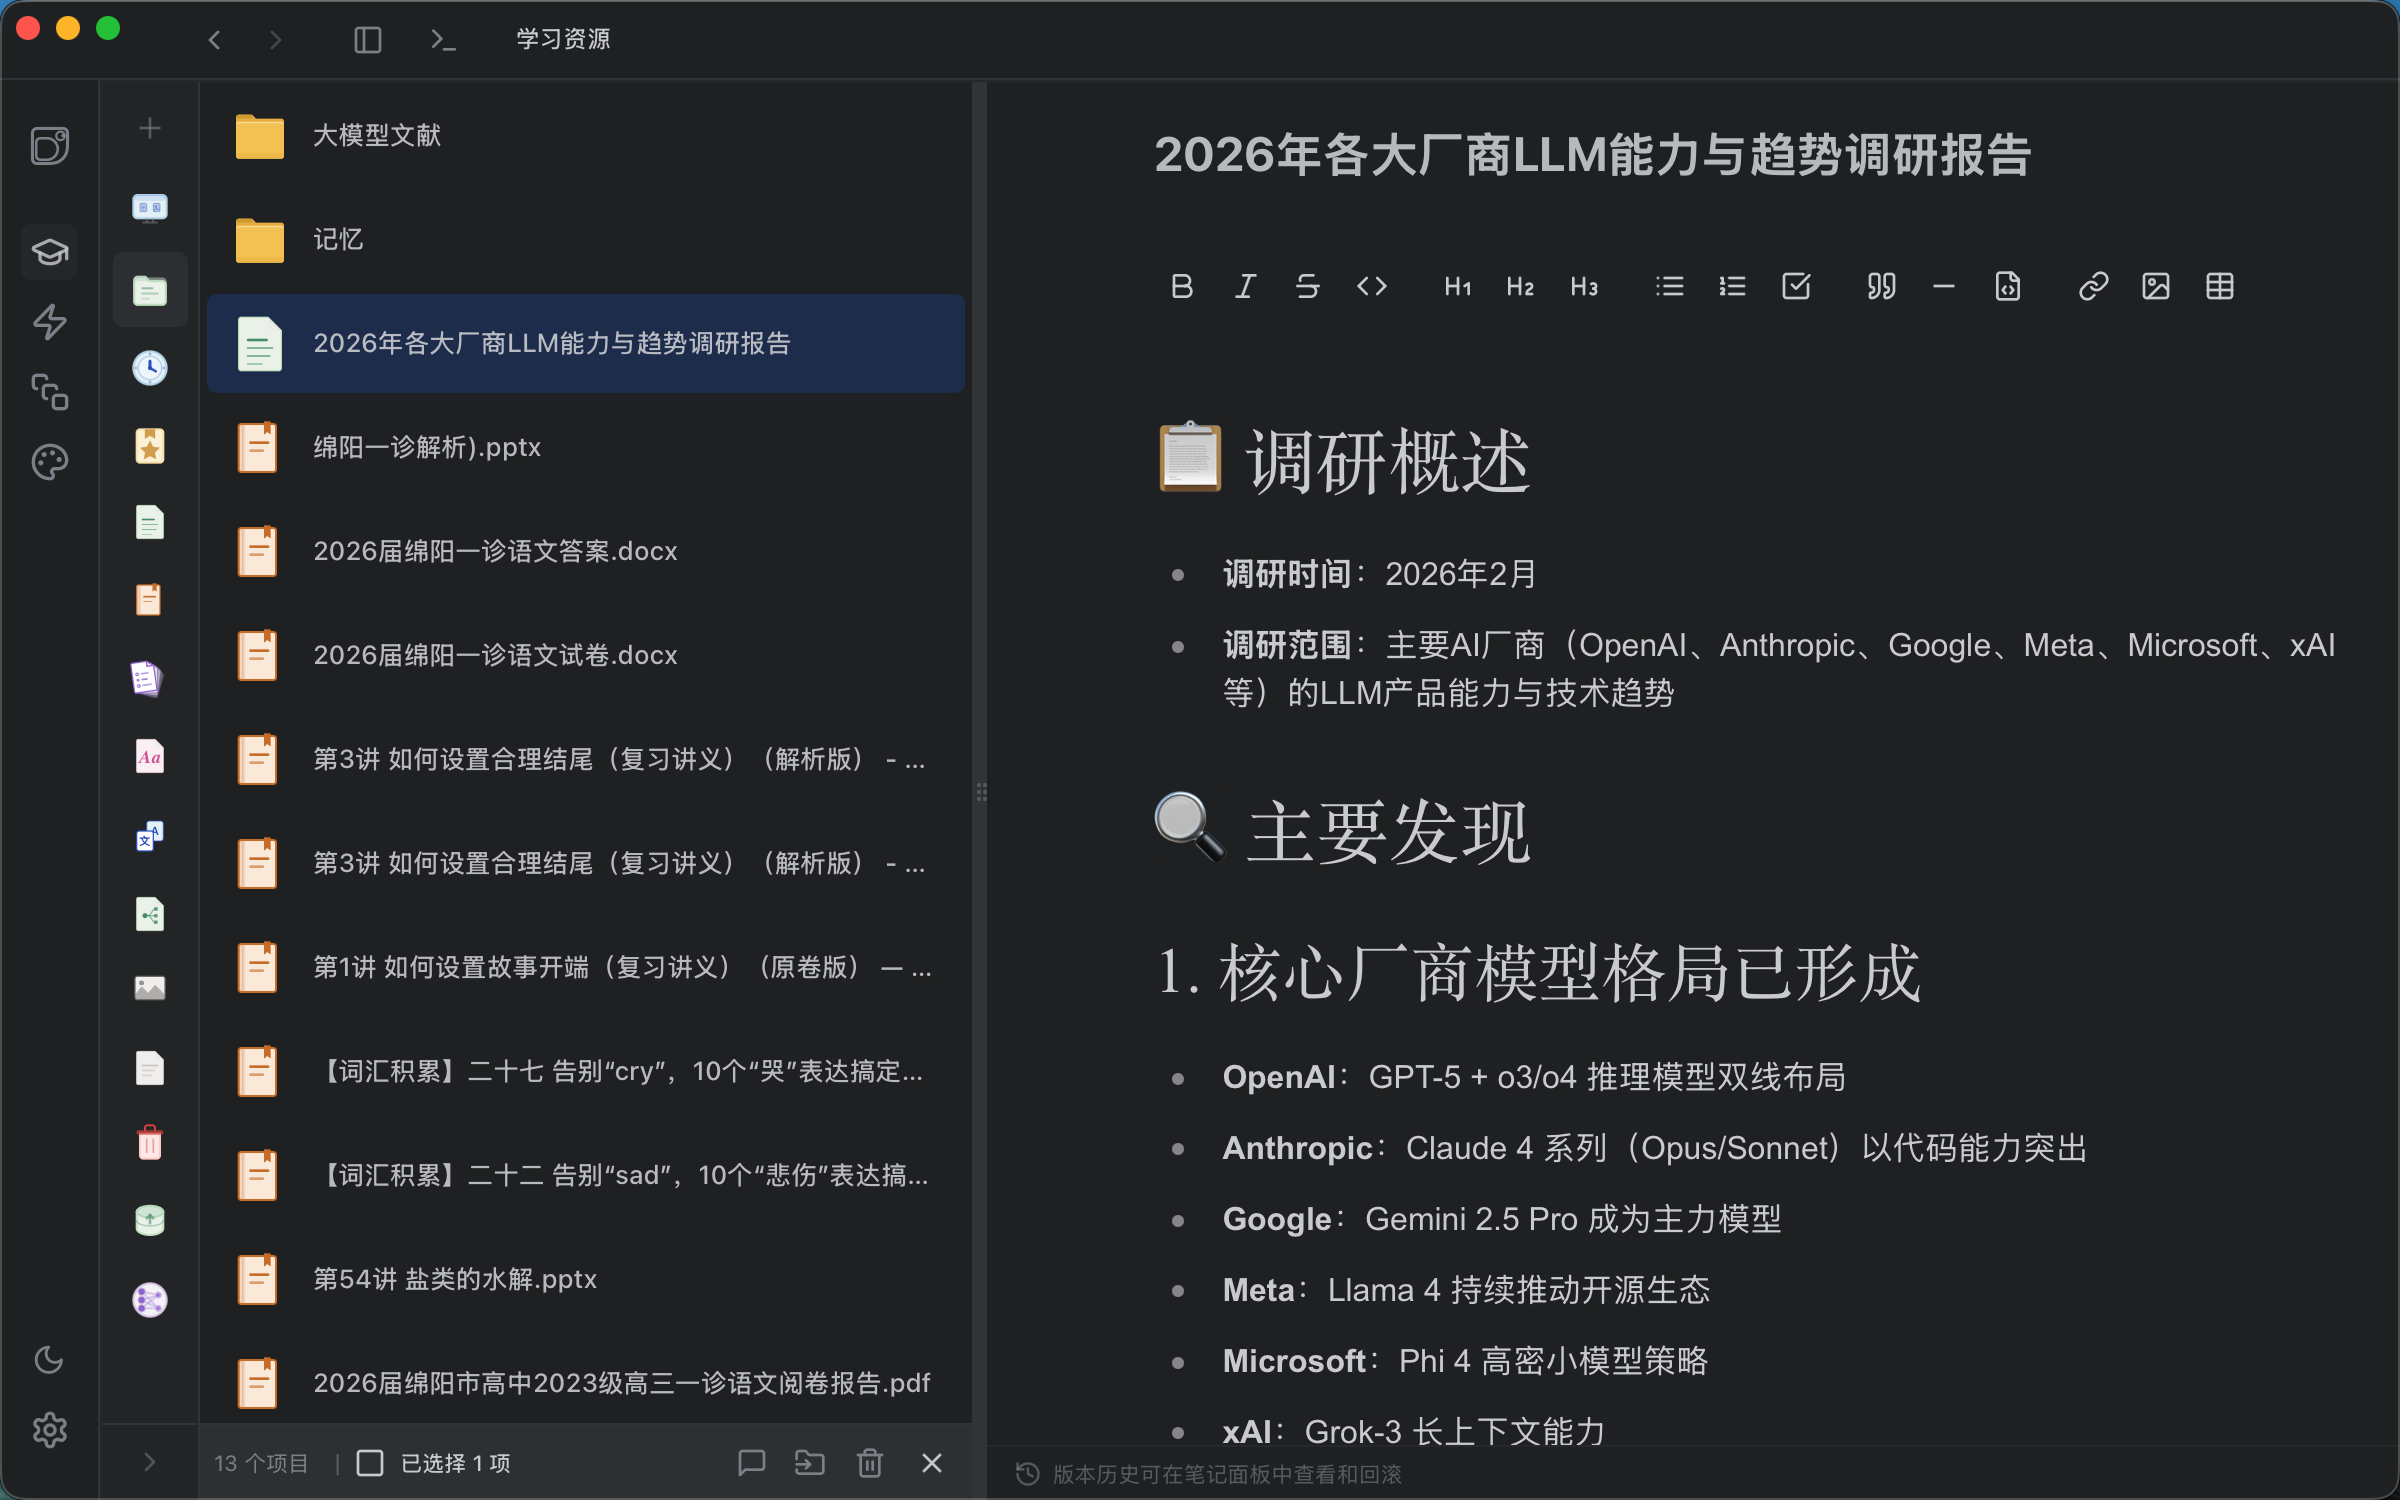The height and width of the screenshot is (1500, 2400).
Task: Open settings gear at sidebar bottom
Action: coord(49,1430)
